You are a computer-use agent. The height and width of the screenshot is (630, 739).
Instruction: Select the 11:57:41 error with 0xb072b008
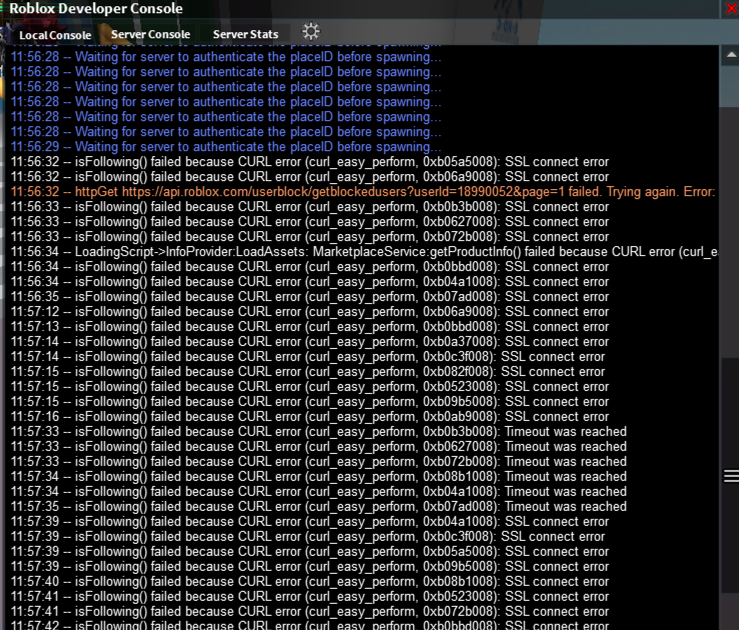coord(310,612)
